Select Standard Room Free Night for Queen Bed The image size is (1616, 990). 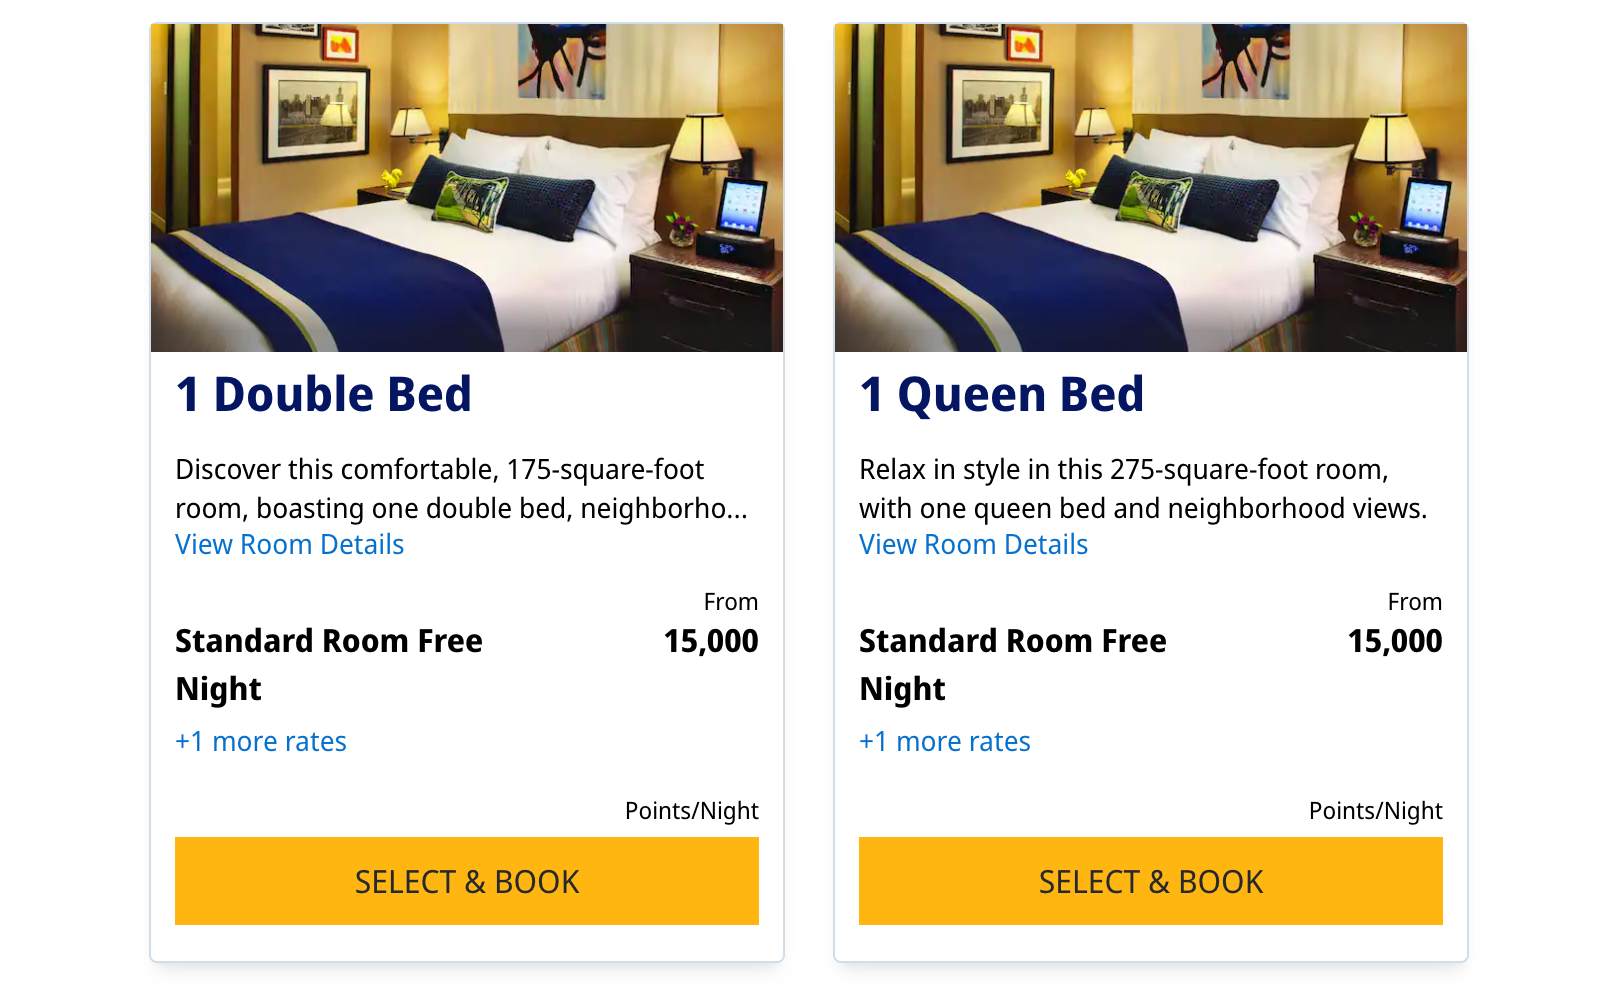(x=1013, y=663)
